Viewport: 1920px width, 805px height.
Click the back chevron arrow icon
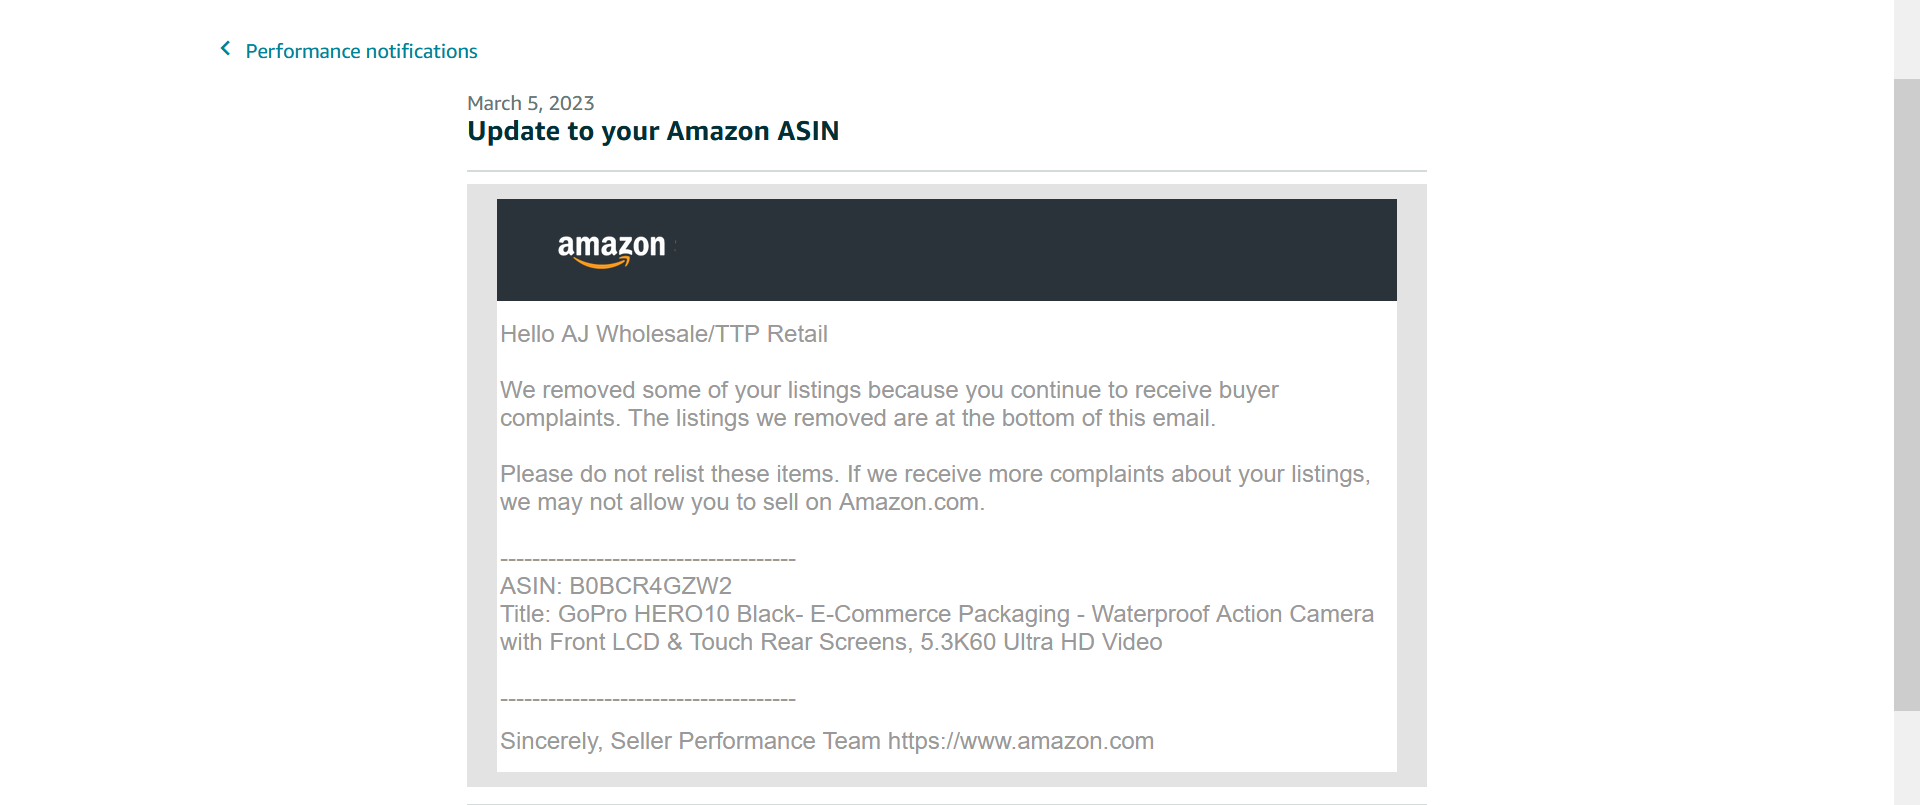coord(226,49)
